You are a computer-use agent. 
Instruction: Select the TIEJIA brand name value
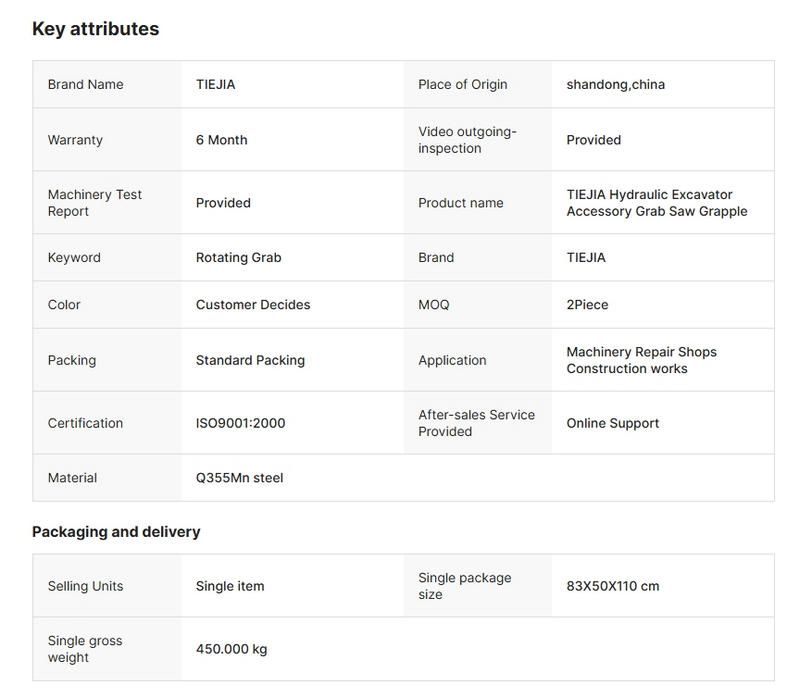coord(215,85)
